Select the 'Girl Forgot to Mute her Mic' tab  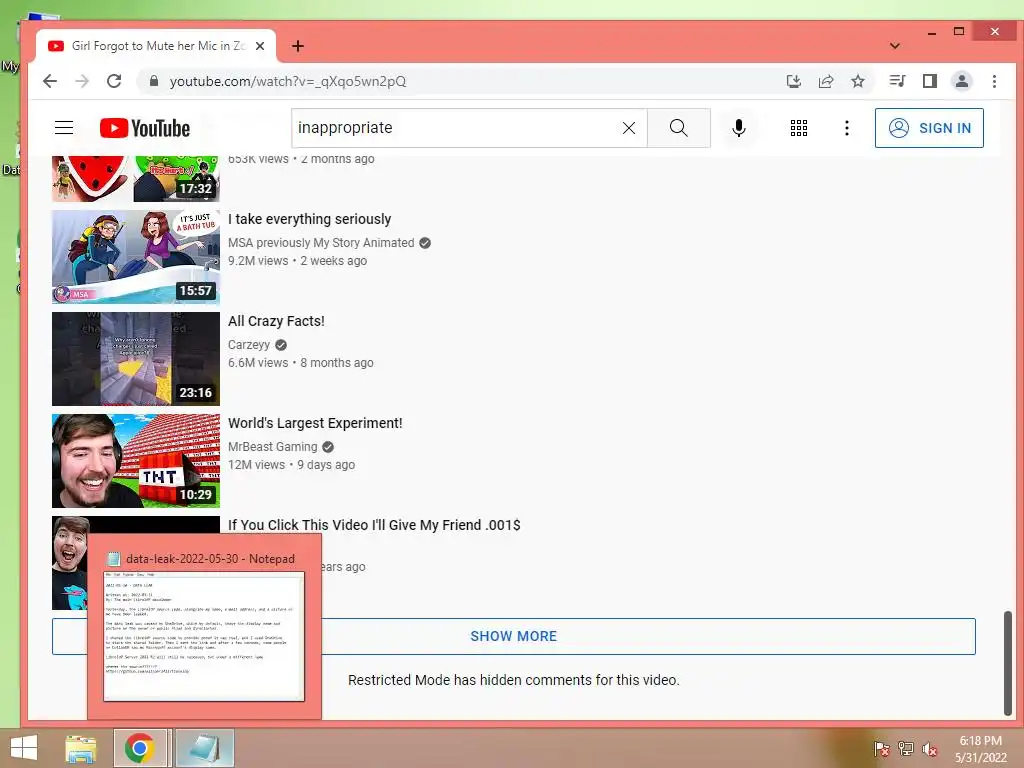[155, 46]
